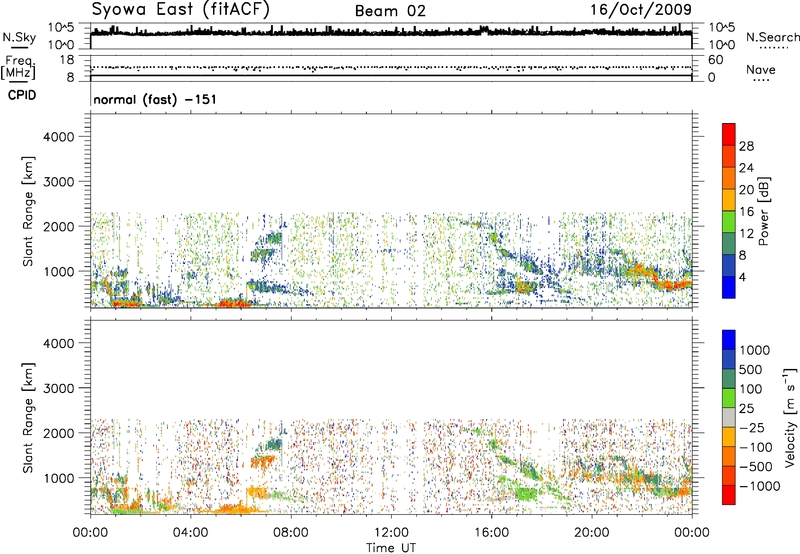Click the '18' frequency axis tick label
The image size is (800, 554).
pyautogui.click(x=66, y=60)
